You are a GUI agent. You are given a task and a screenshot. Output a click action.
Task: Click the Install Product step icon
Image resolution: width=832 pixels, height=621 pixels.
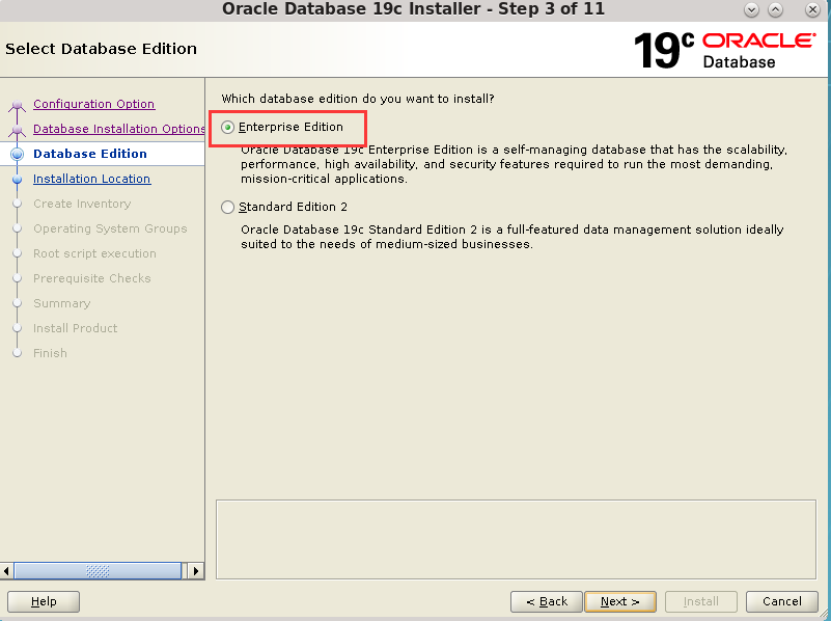[x=17, y=328]
